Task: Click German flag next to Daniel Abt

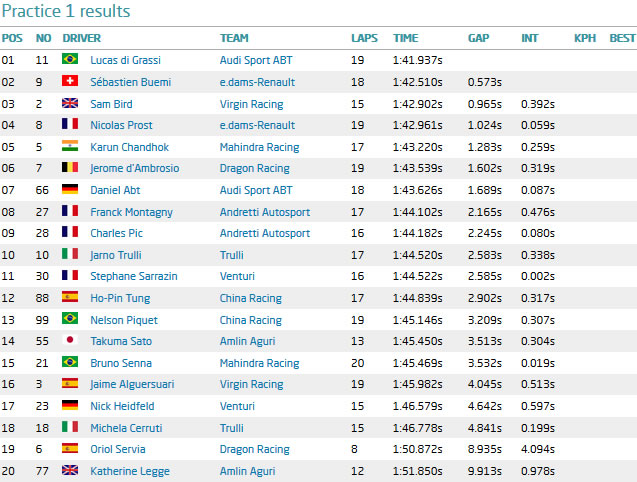Action: (x=70, y=189)
